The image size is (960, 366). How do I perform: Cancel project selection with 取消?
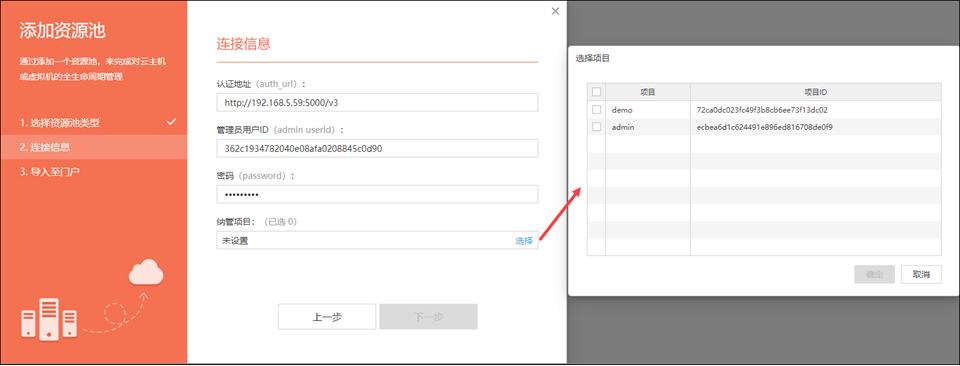921,274
